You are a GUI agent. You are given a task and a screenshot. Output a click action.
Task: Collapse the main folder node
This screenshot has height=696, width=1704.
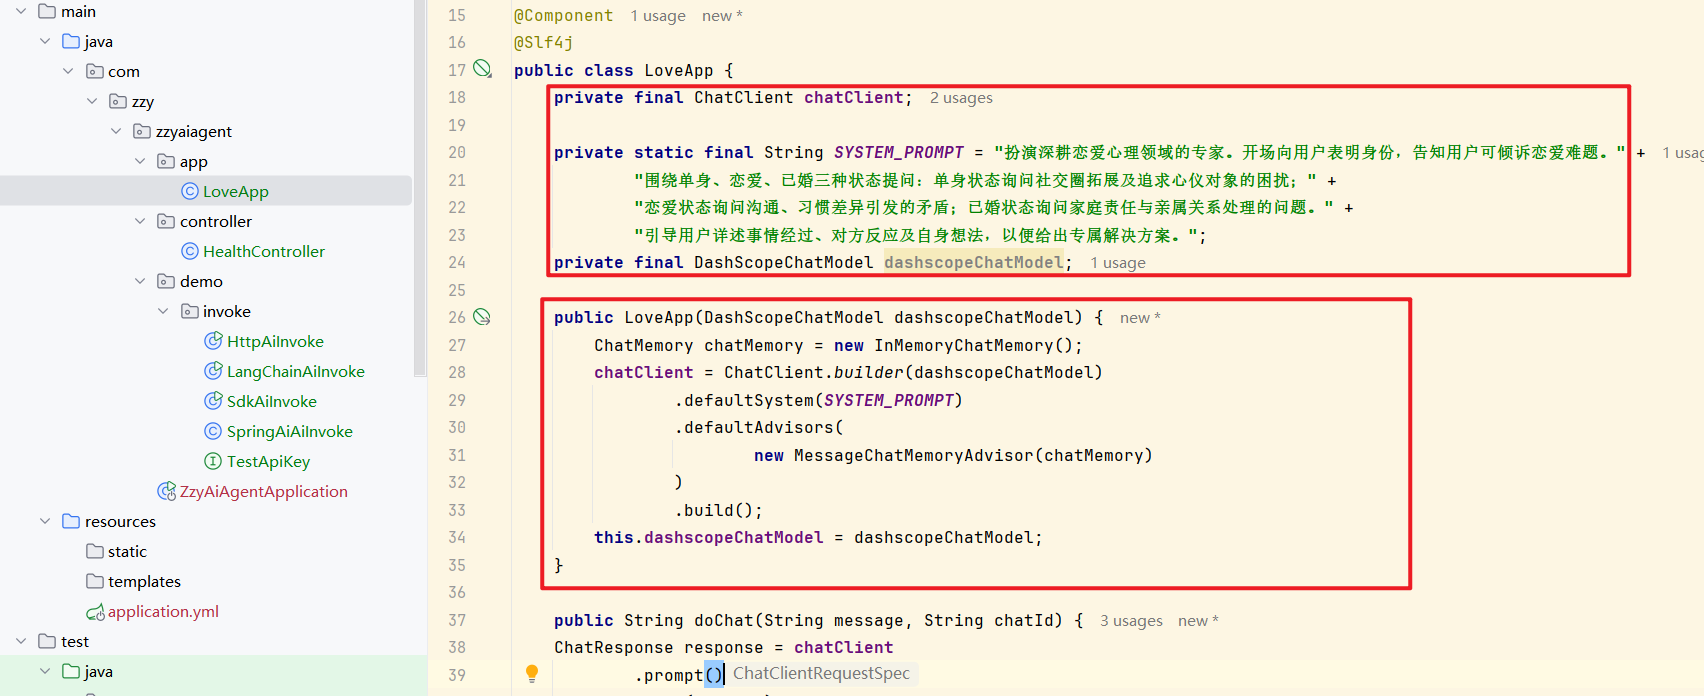click(21, 11)
